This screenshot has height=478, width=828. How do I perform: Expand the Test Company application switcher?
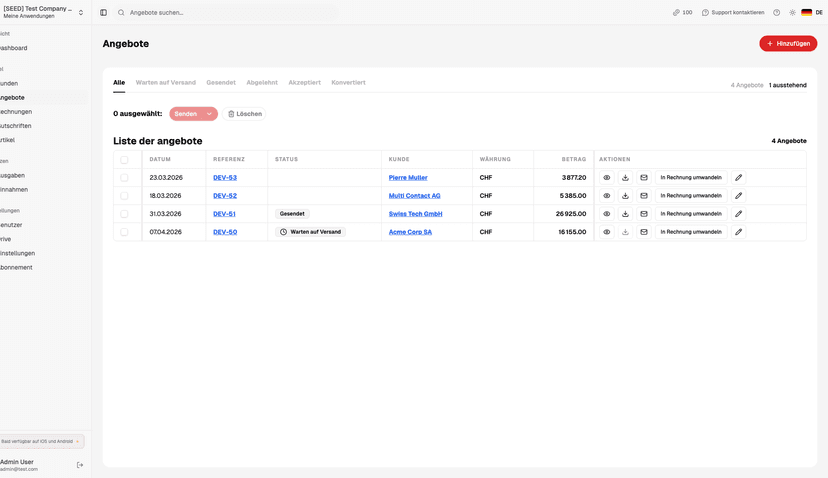click(81, 13)
